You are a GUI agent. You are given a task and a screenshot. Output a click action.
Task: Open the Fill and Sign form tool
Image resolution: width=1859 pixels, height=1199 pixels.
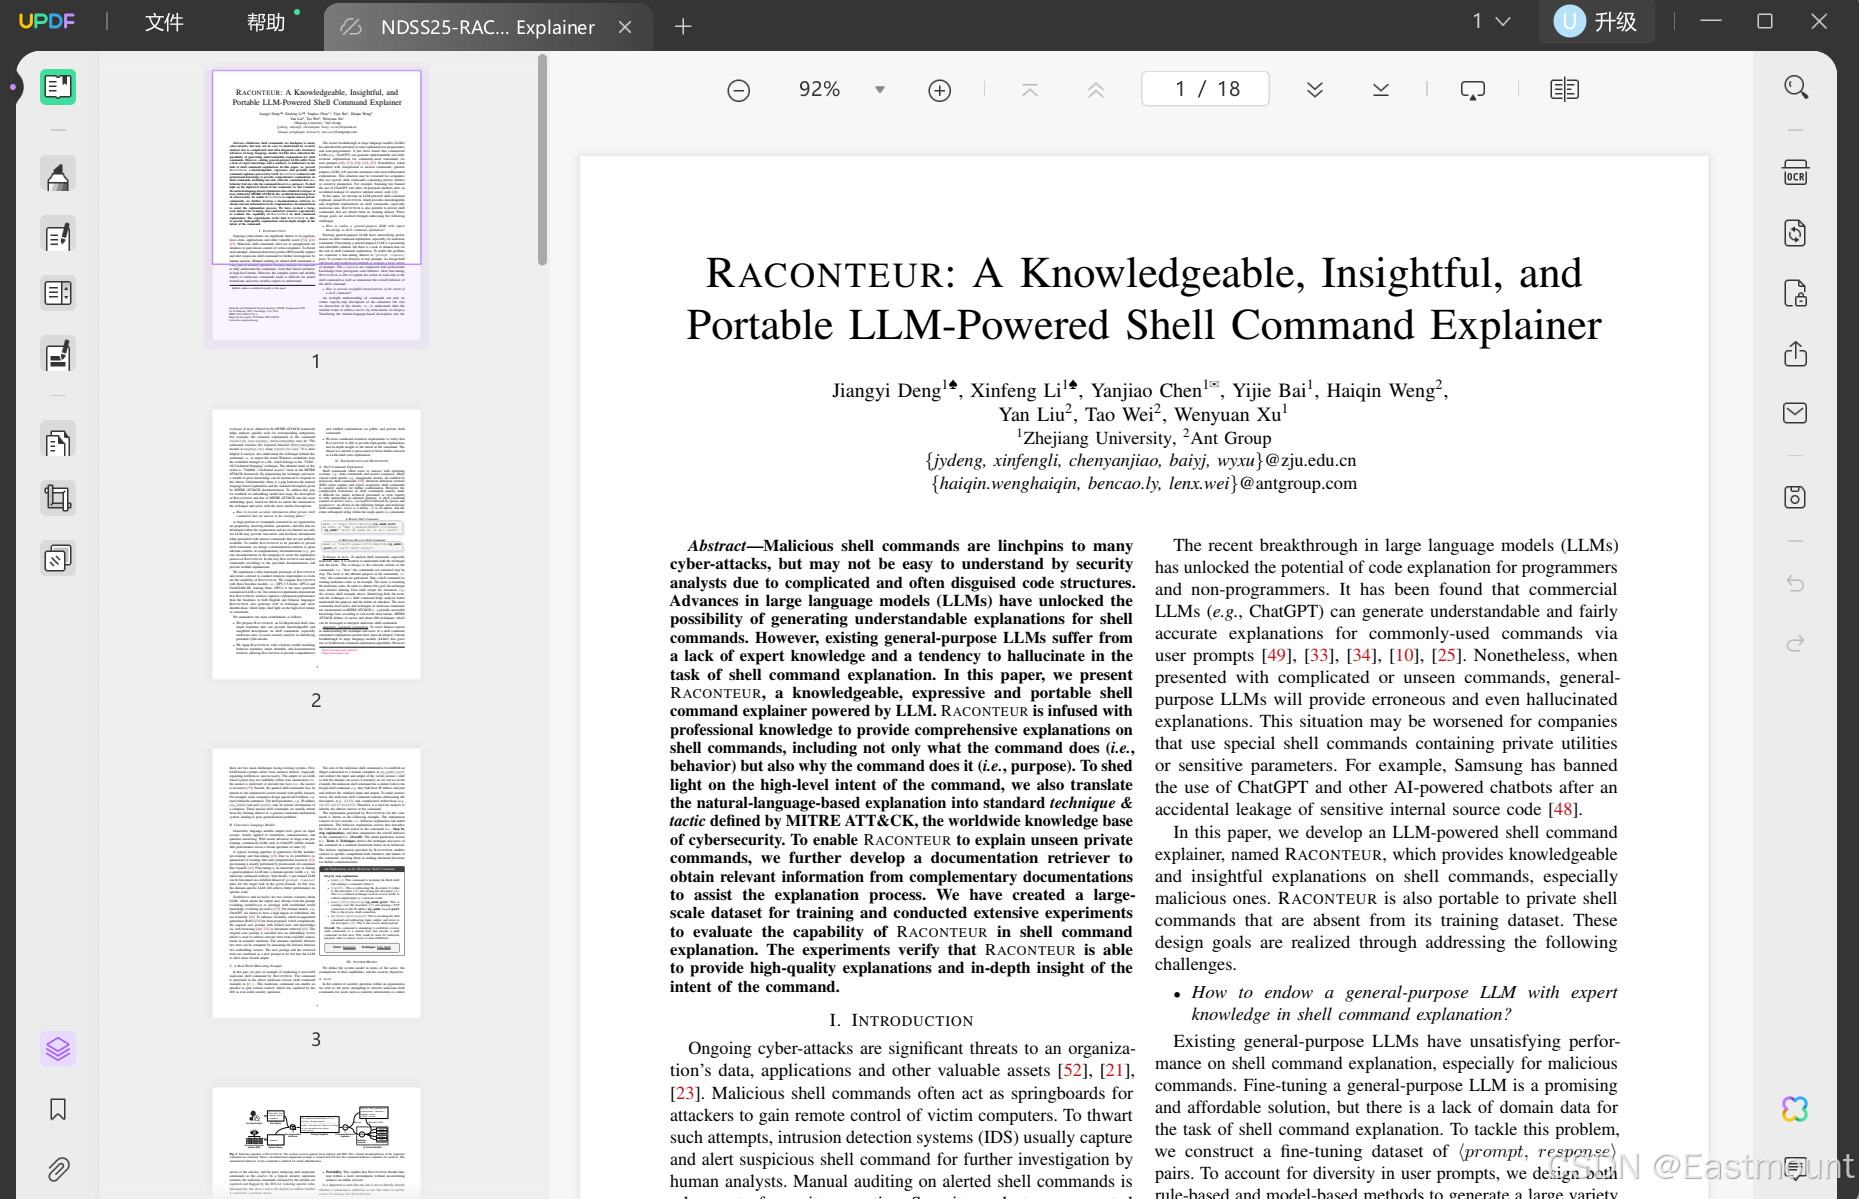click(58, 354)
